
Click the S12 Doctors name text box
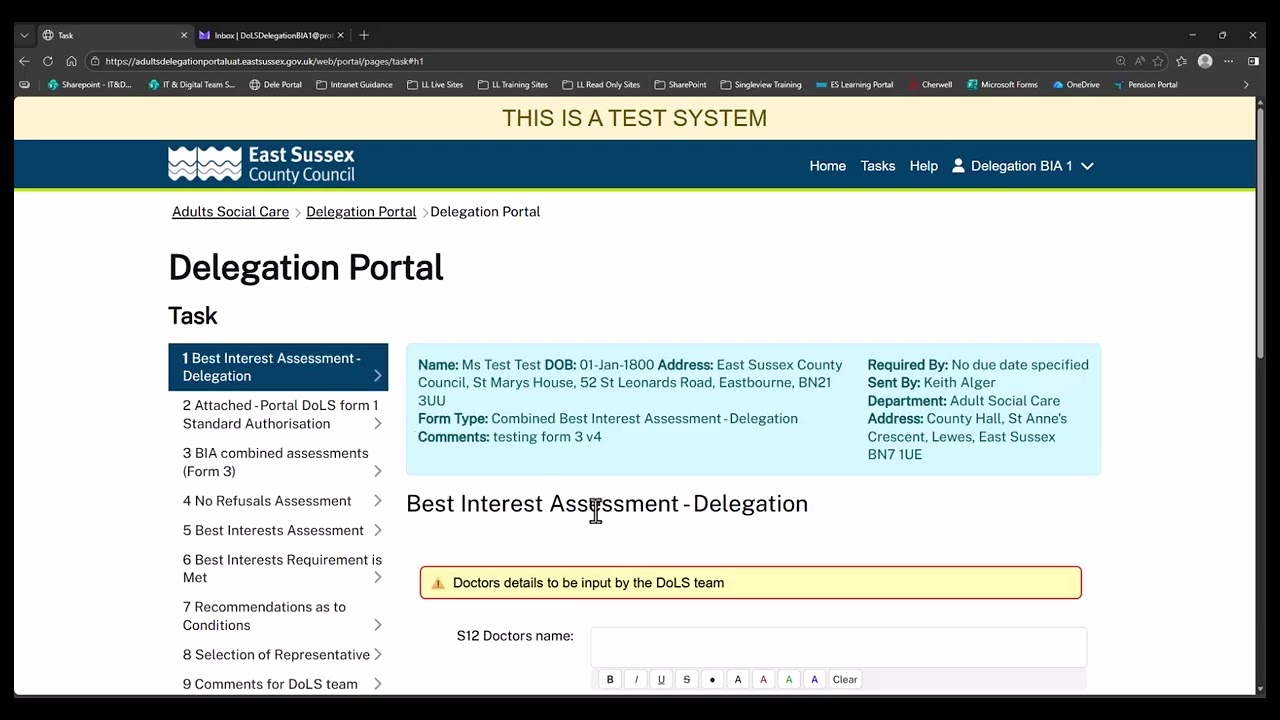point(838,647)
